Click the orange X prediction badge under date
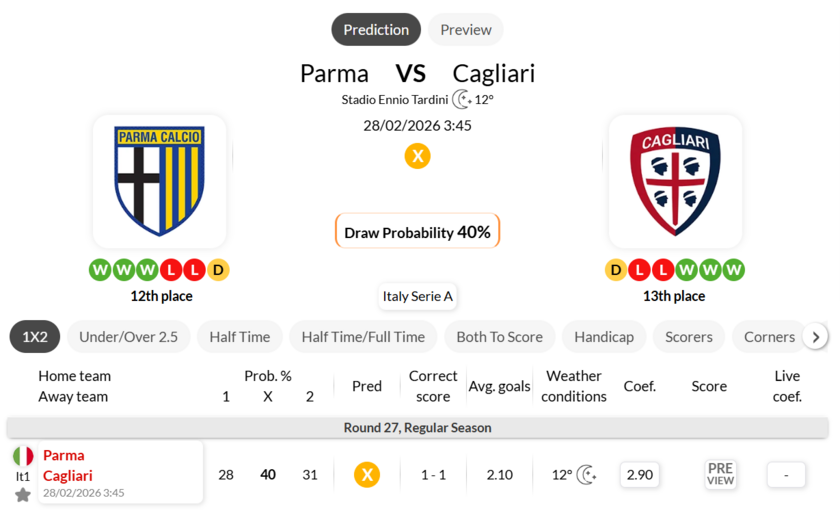Screen dimensions: 840x513 417,156
